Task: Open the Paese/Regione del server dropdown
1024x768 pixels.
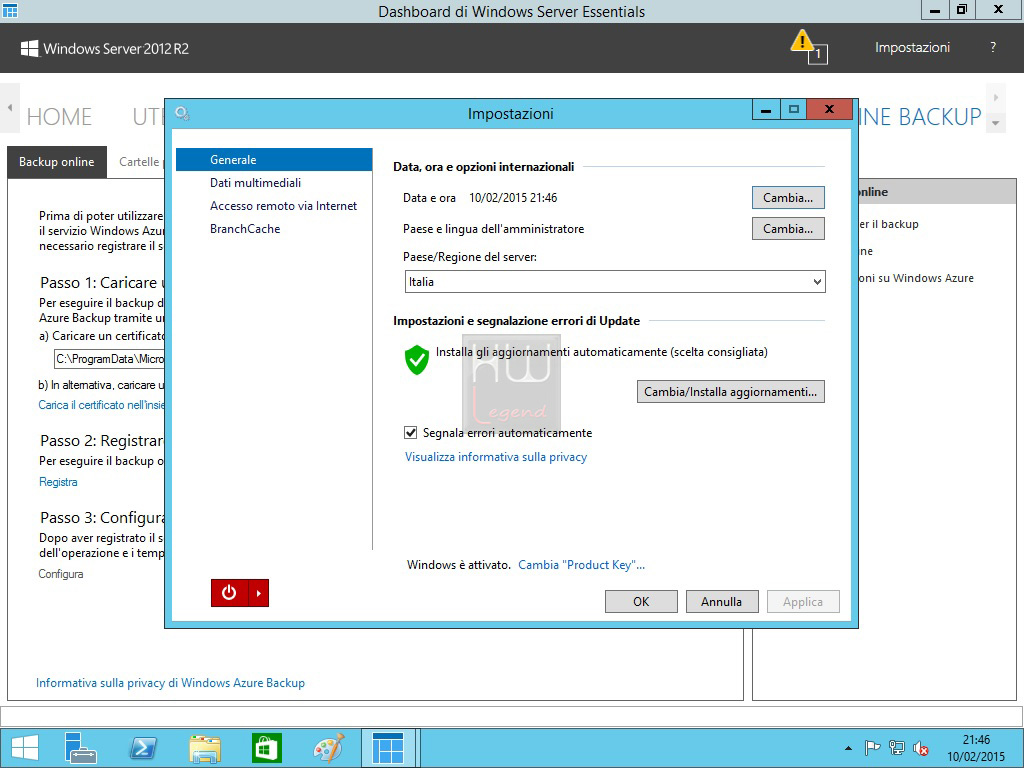Action: (615, 281)
